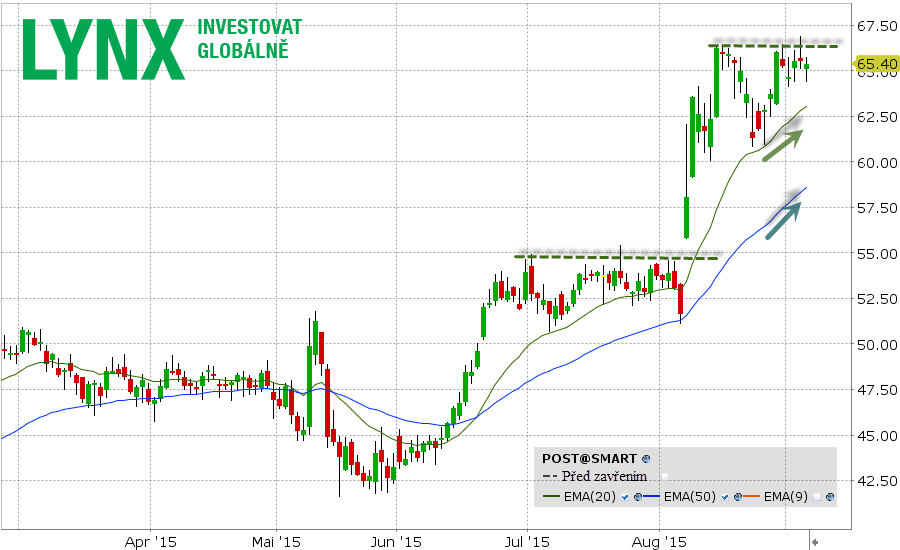Click the 47.50 price axis label
This screenshot has width=900, height=550.
coord(876,390)
